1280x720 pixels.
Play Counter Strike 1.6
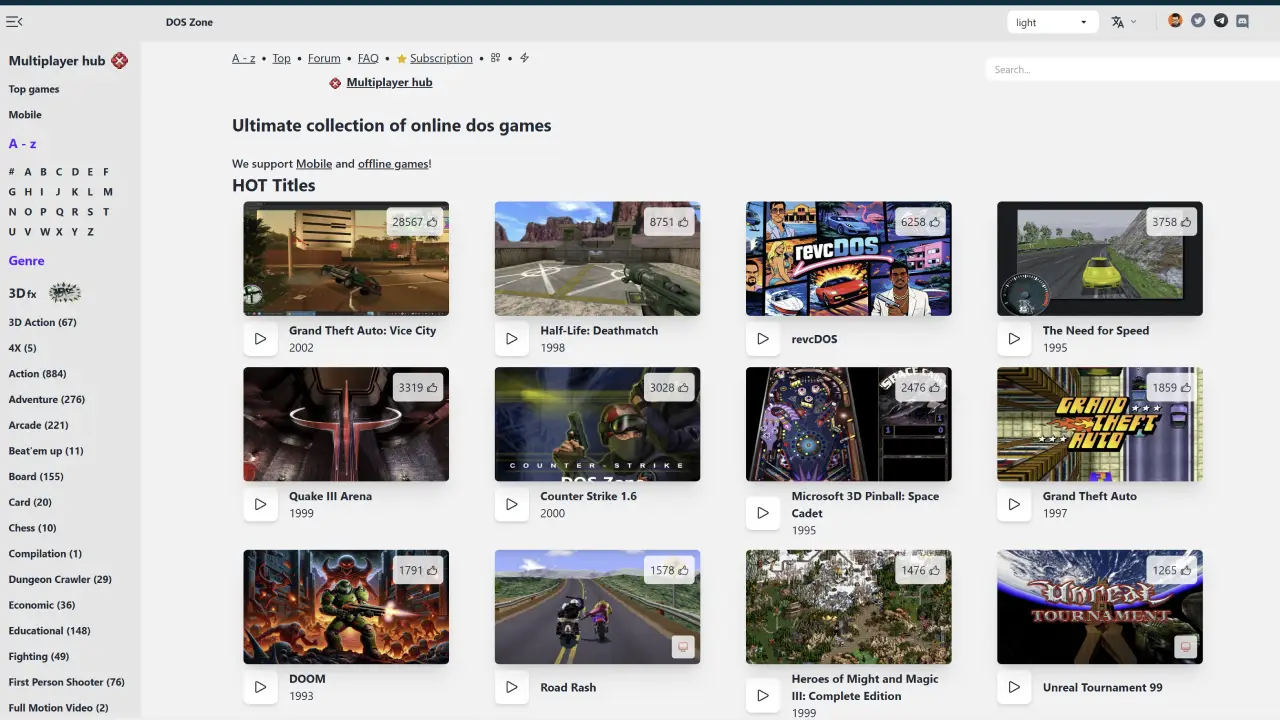pos(511,504)
